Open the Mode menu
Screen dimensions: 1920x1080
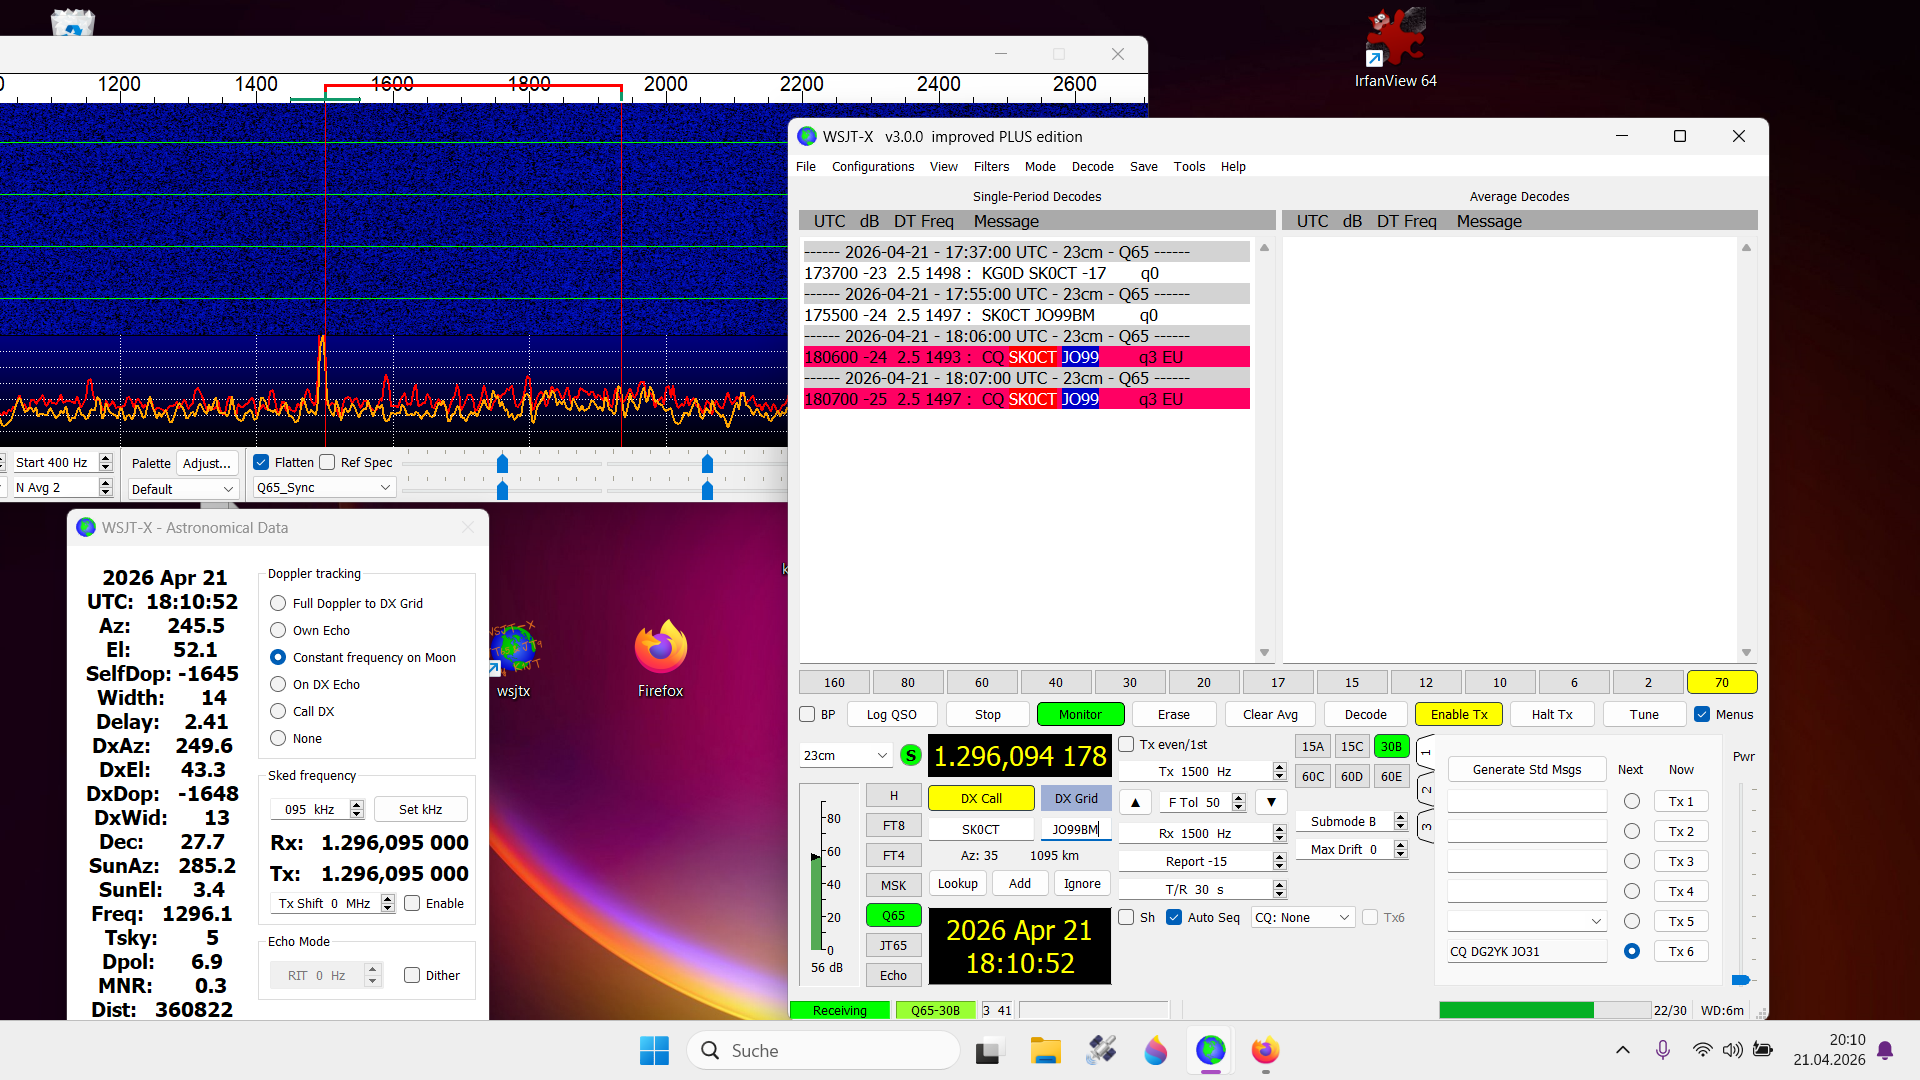(1040, 166)
